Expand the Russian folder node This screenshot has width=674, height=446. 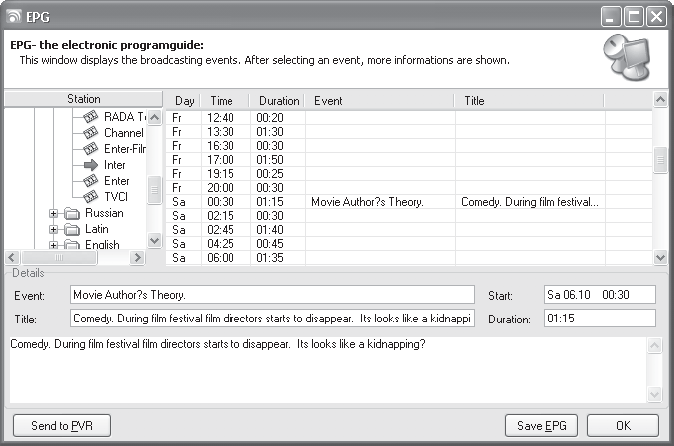(x=53, y=214)
